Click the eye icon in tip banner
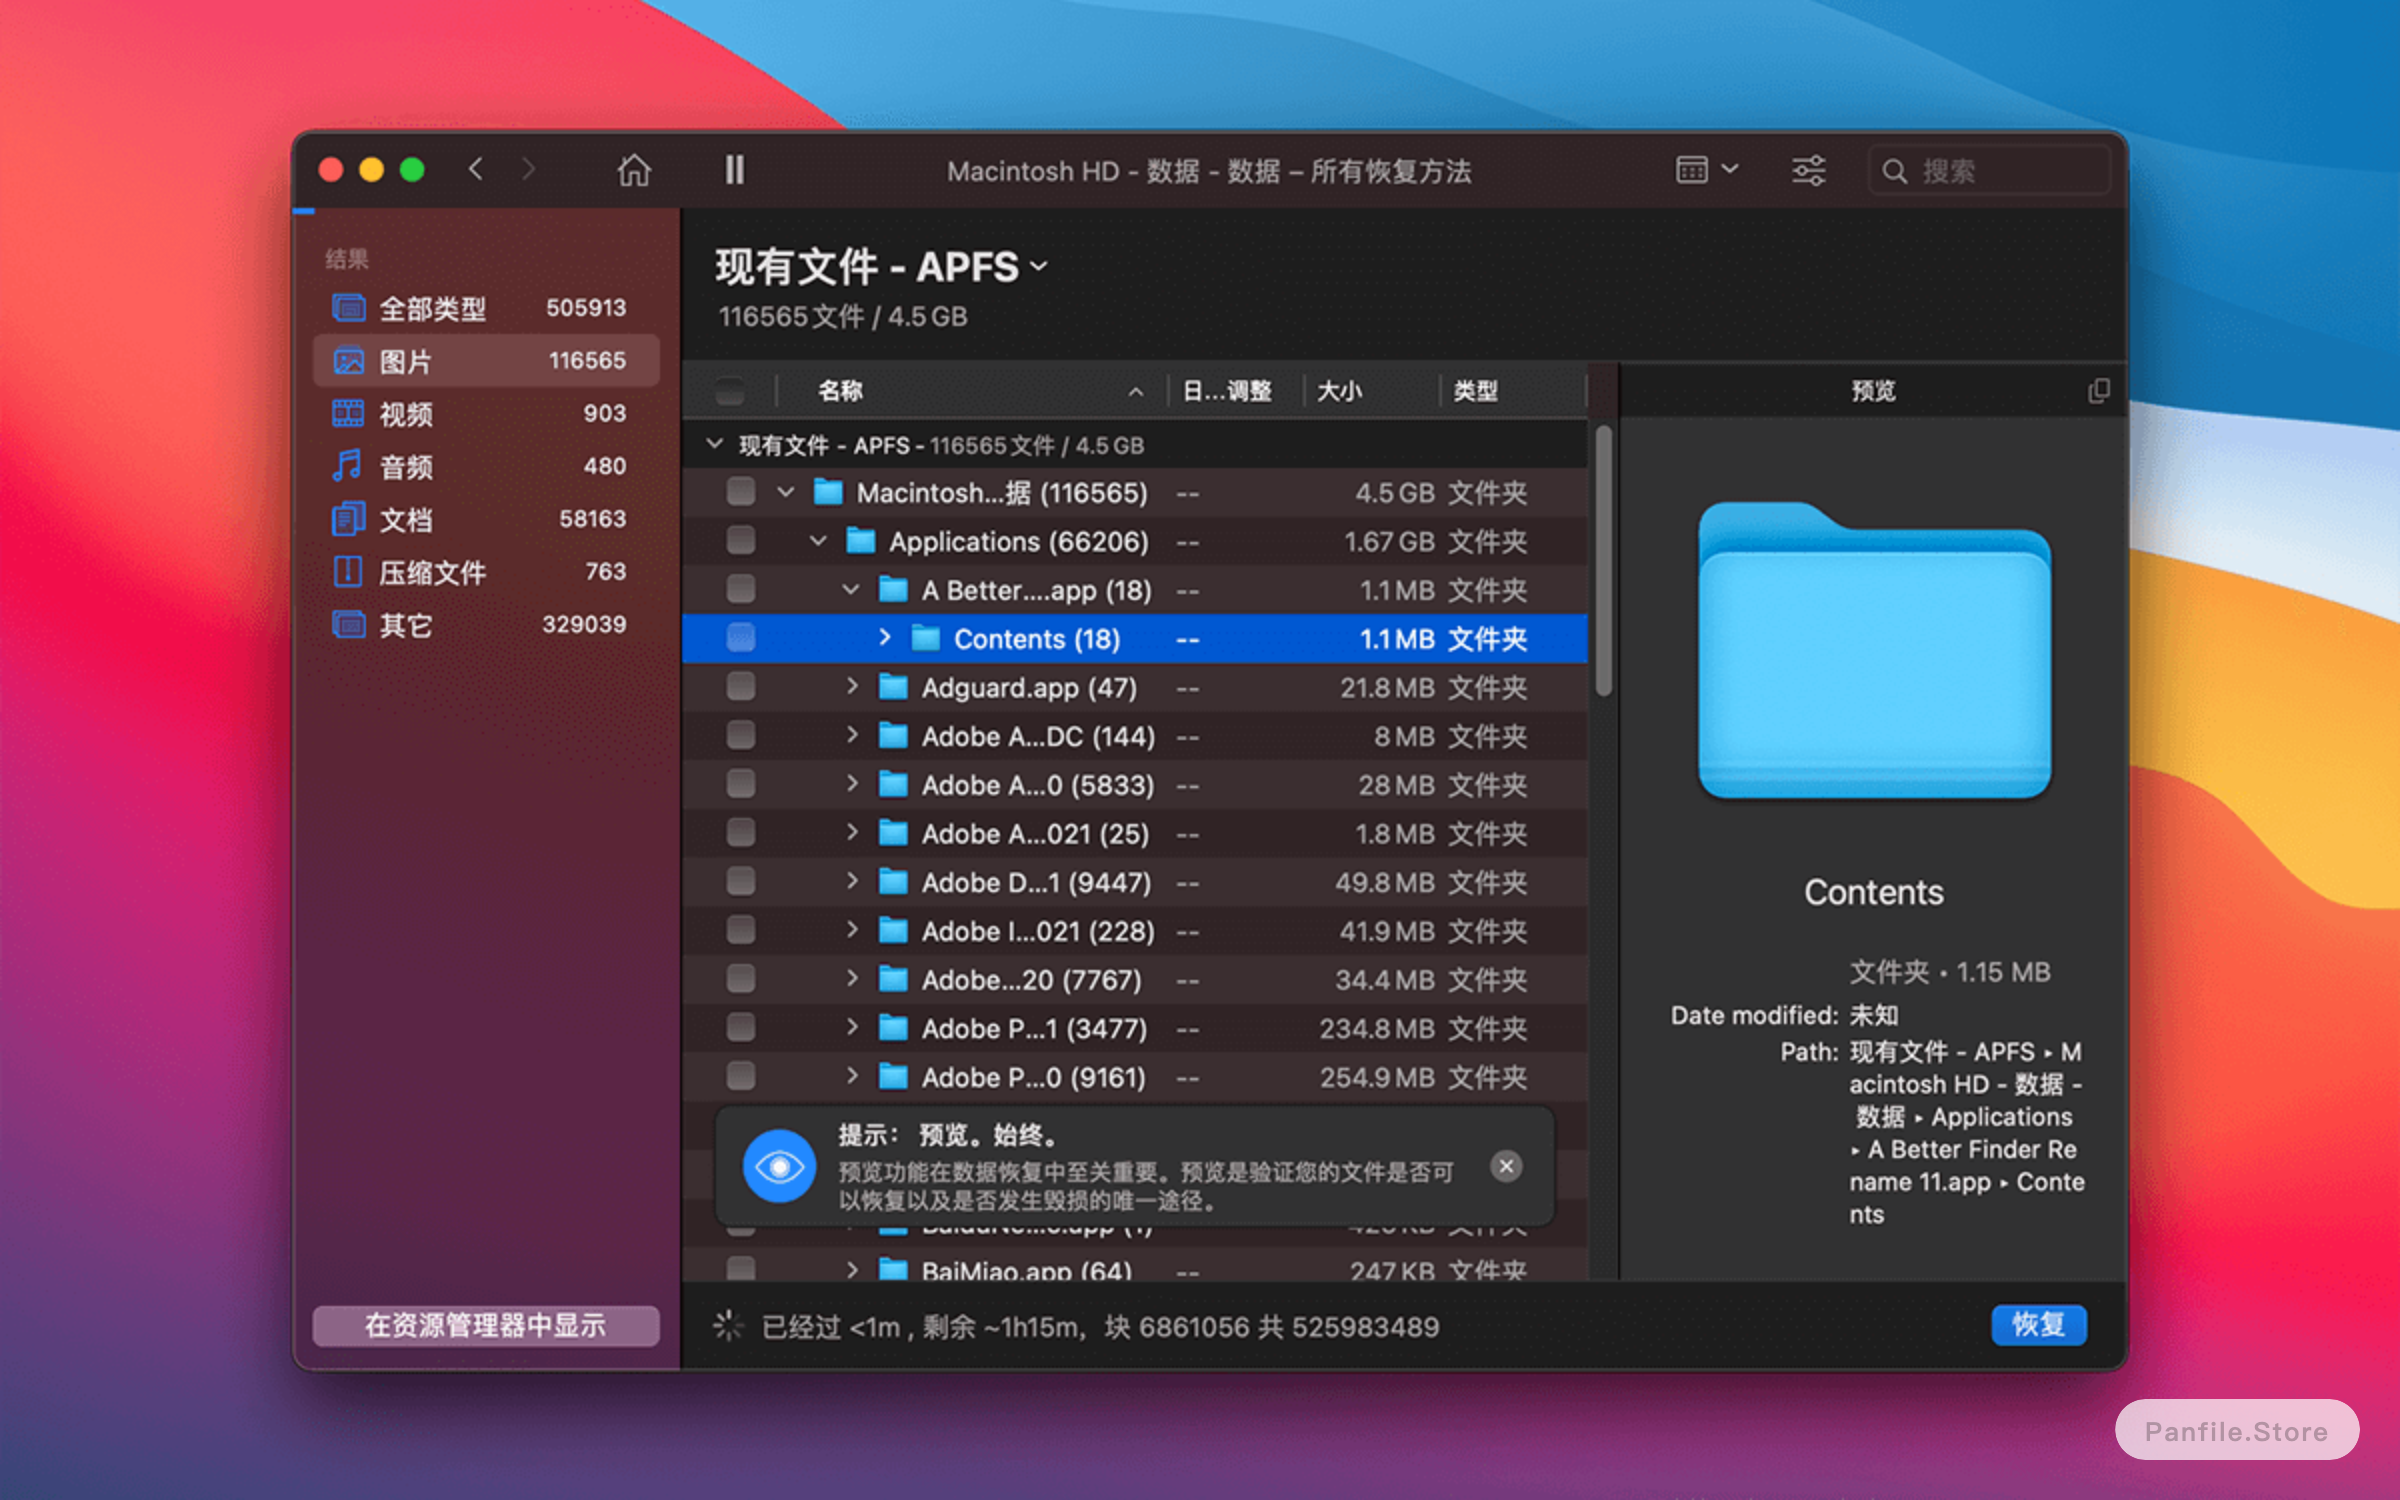The height and width of the screenshot is (1500, 2400). point(779,1166)
